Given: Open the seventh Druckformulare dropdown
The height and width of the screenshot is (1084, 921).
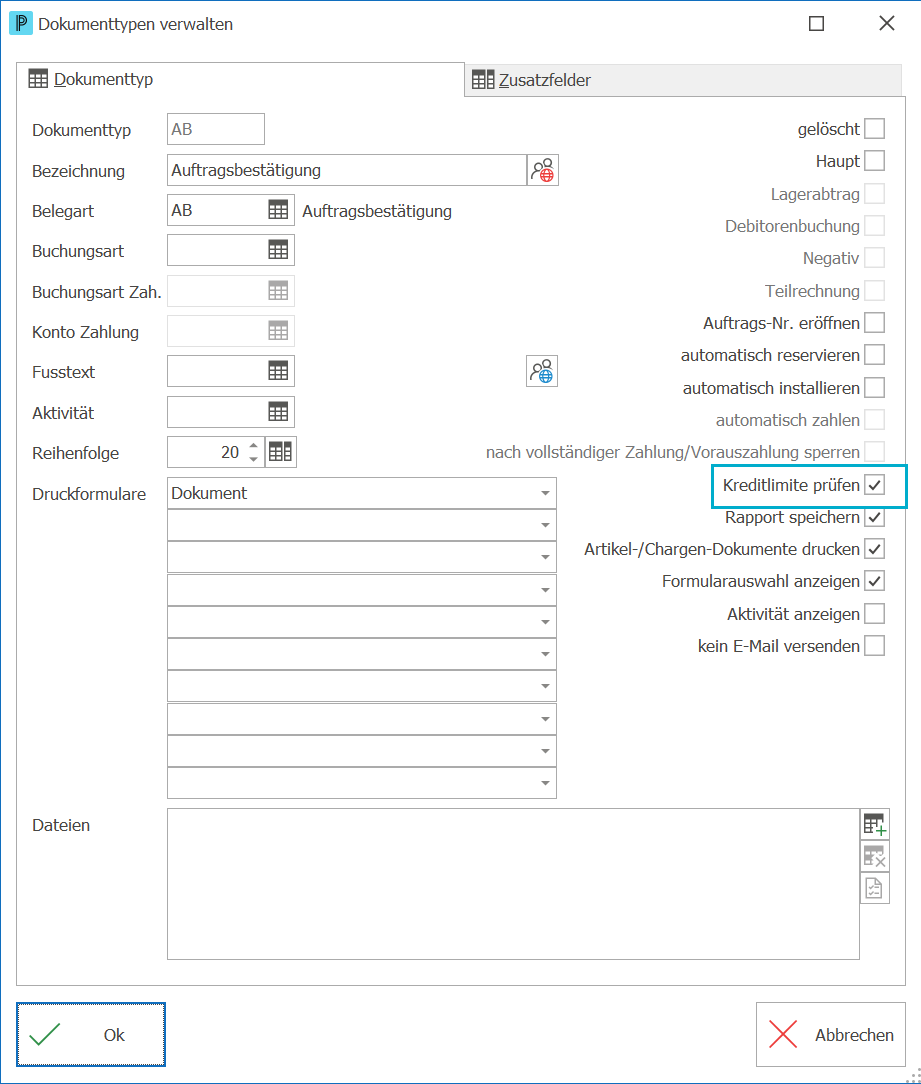Looking at the screenshot, I should coord(362,686).
